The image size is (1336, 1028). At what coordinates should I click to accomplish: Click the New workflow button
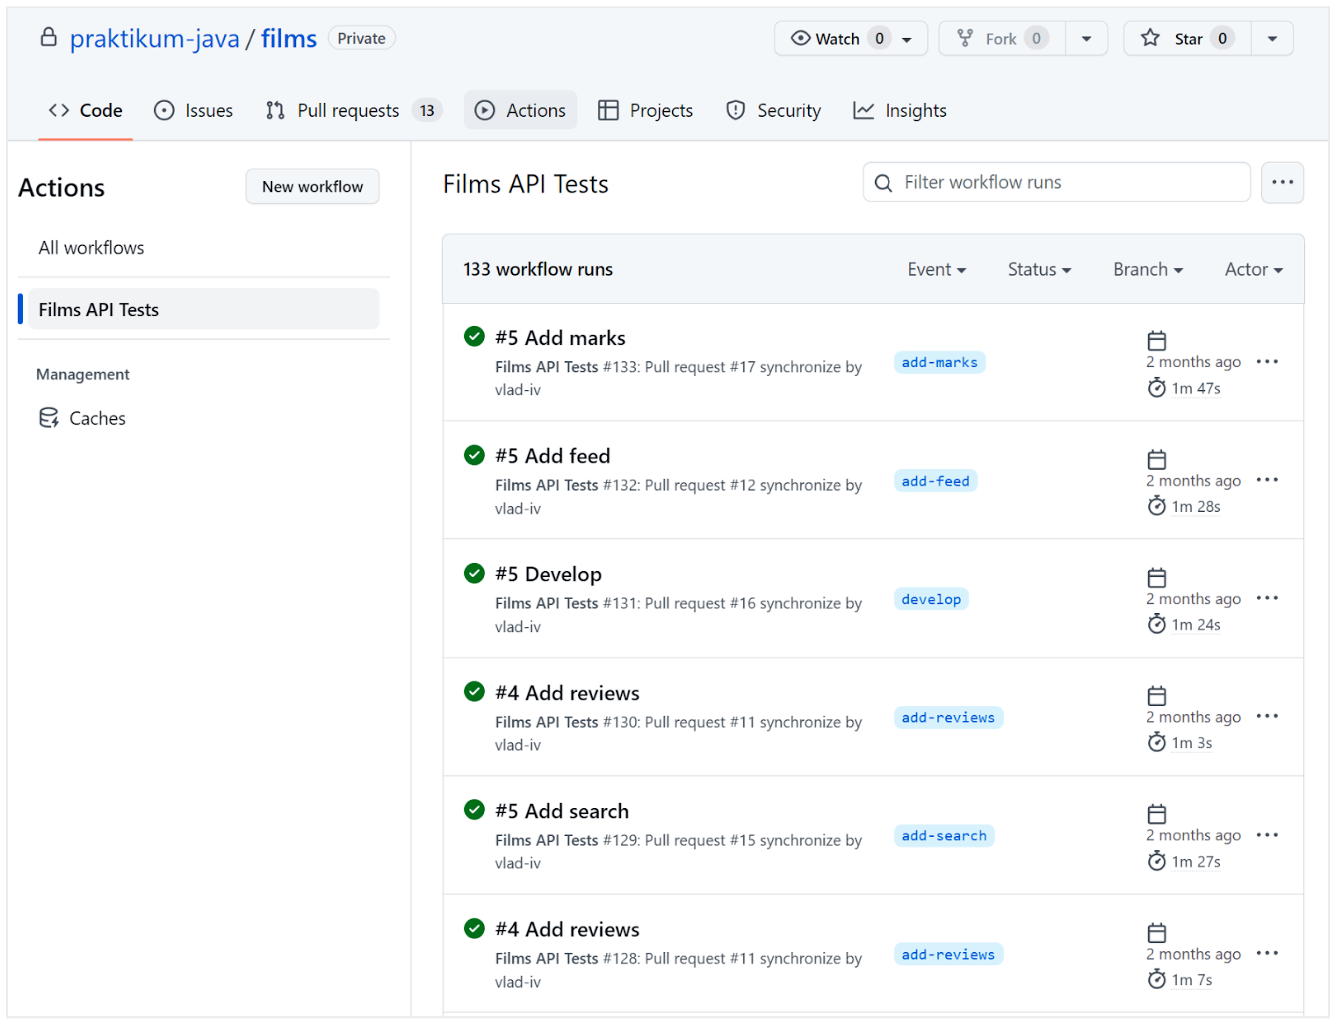pos(312,186)
